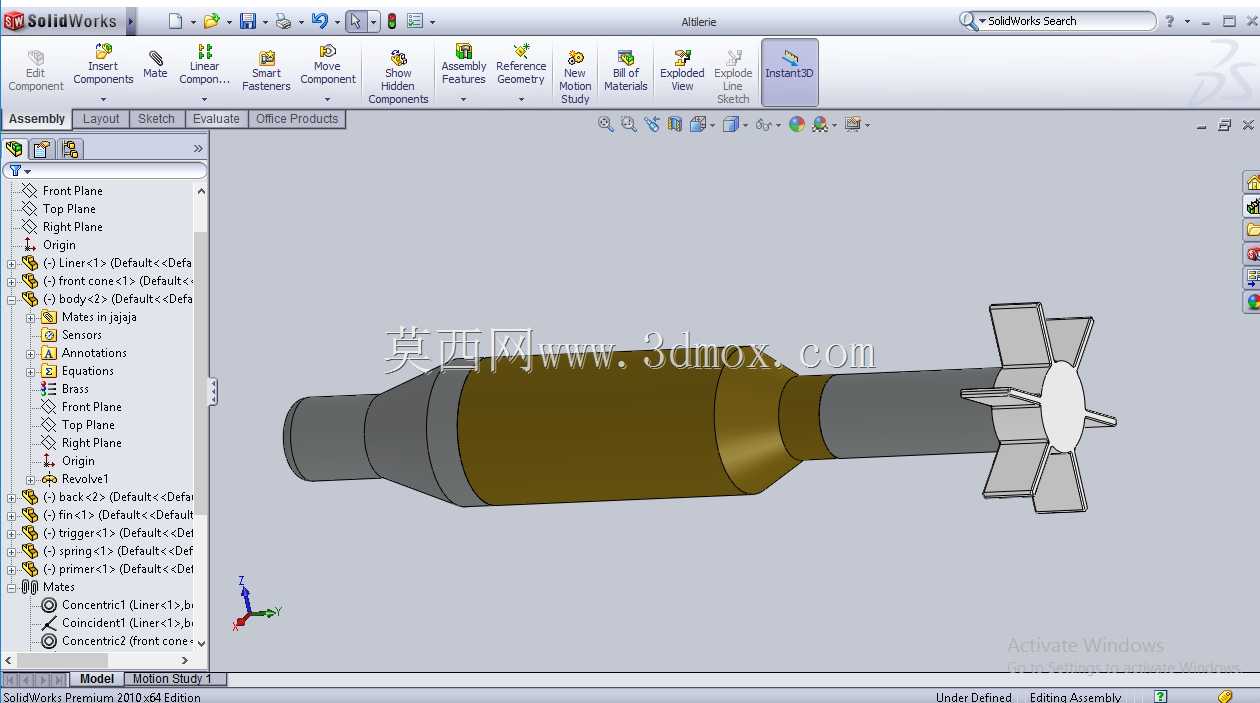Screen dimensions: 1260x703
Task: Click Zoom to Area magnifier icon
Action: tap(629, 124)
